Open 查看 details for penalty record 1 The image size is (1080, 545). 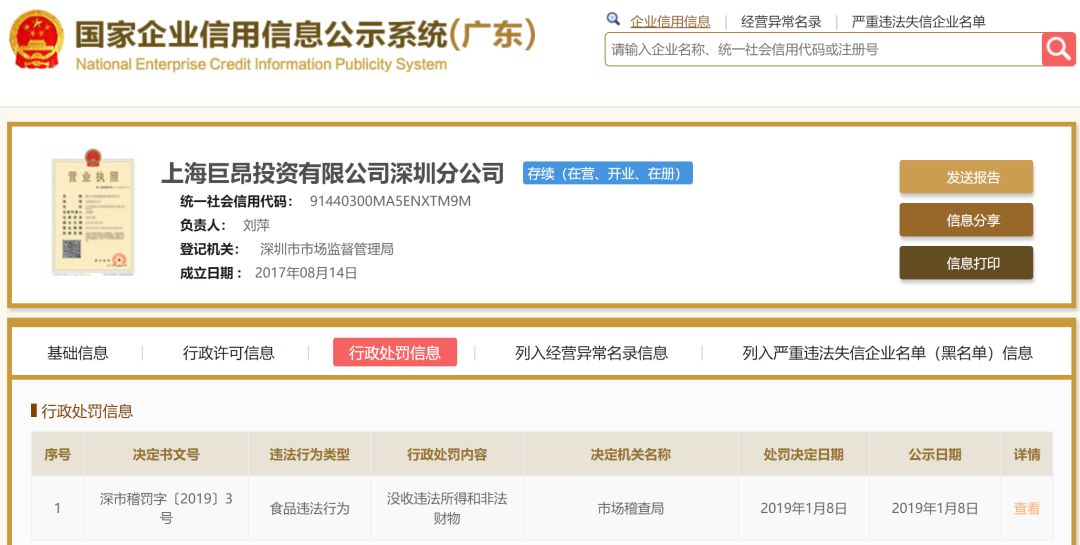point(1027,508)
